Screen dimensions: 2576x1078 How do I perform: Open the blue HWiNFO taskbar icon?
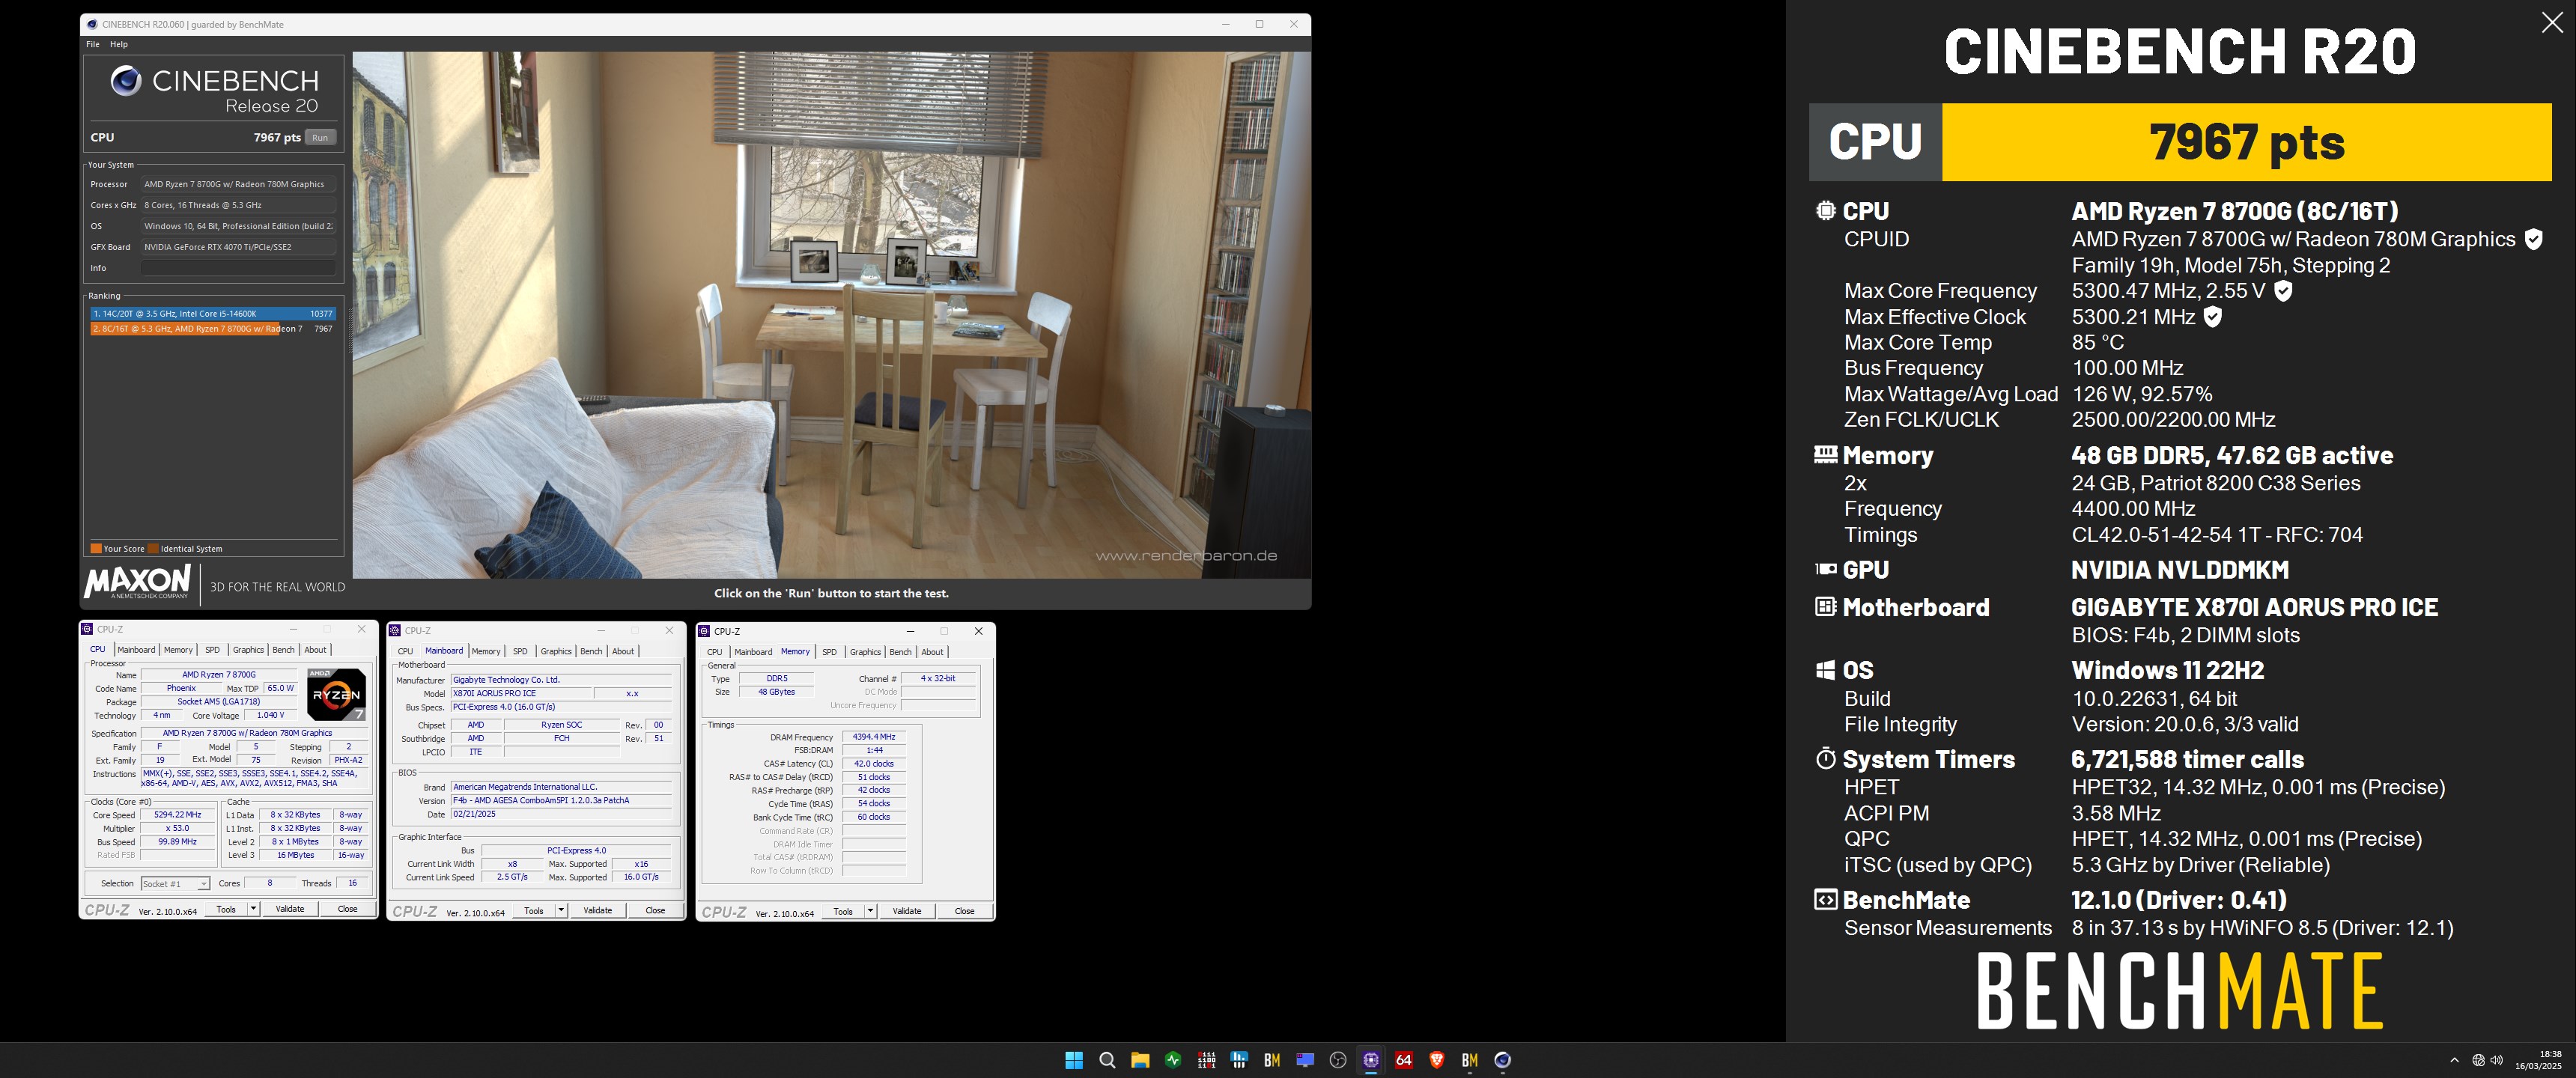(x=1239, y=1060)
